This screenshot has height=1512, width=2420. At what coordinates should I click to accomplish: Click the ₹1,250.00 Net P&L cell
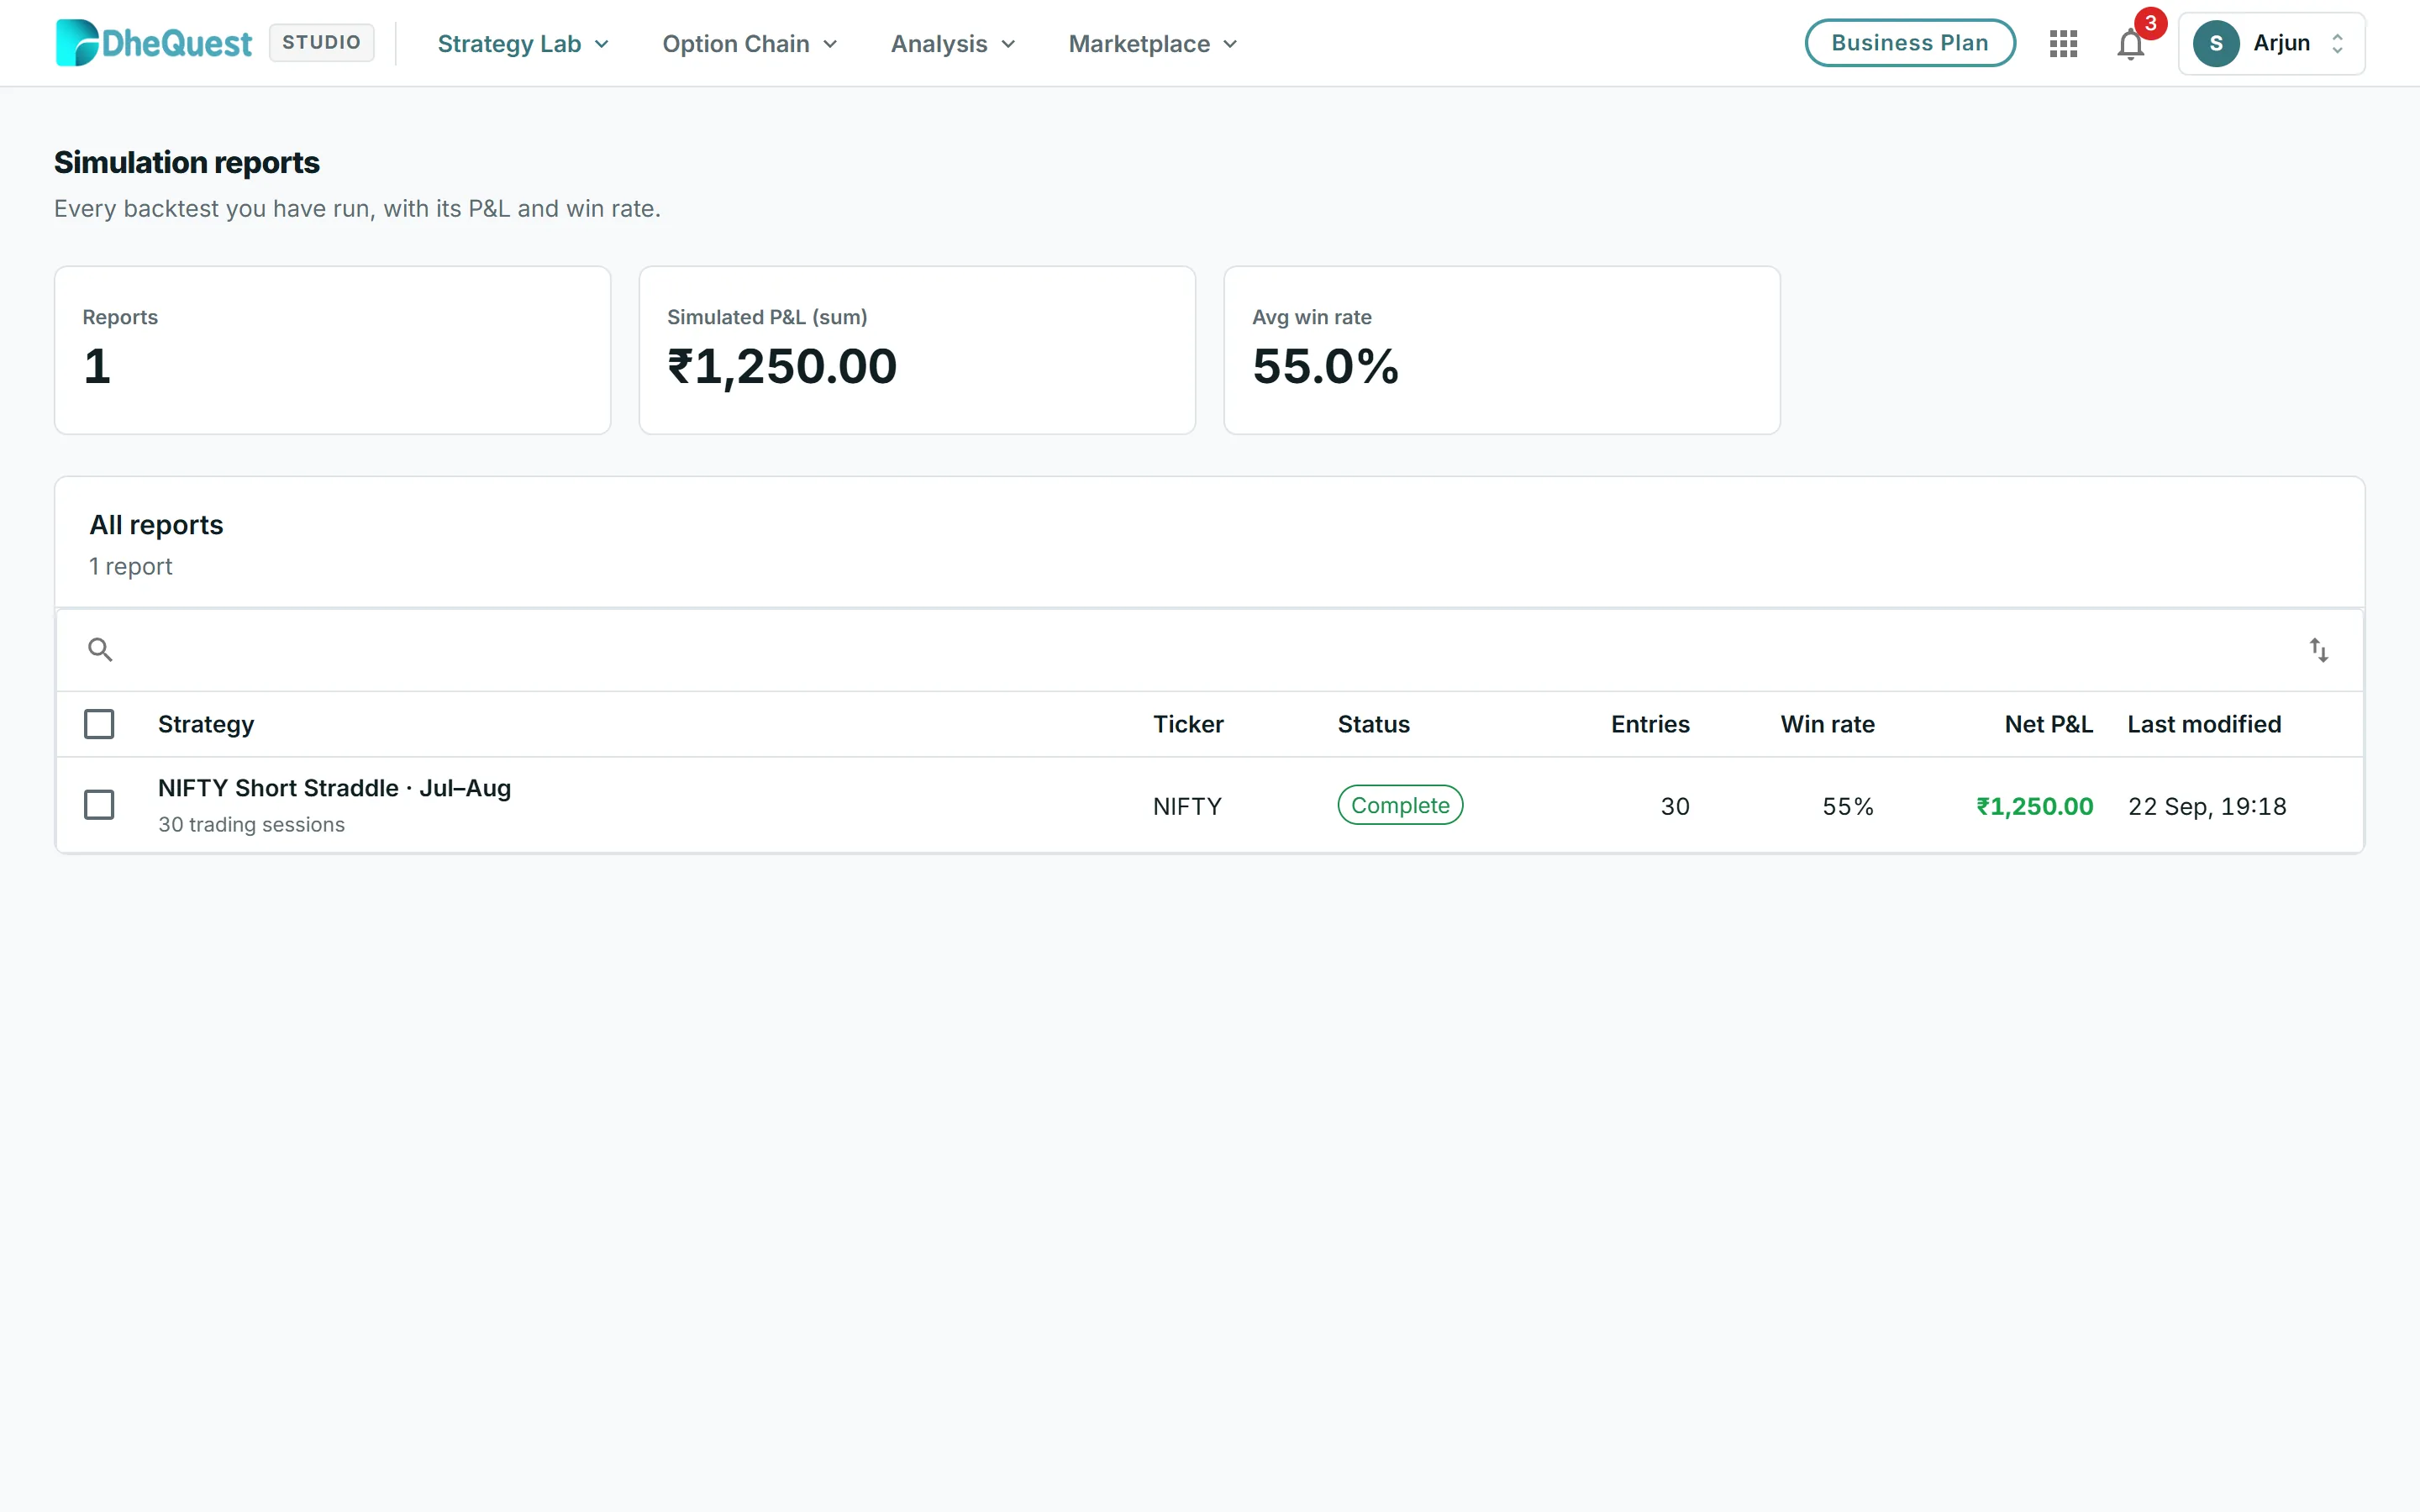tap(2034, 806)
